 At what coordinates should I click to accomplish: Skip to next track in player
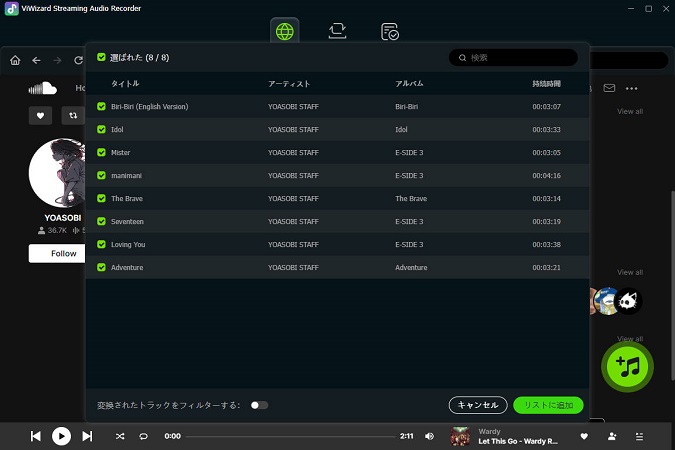click(87, 436)
